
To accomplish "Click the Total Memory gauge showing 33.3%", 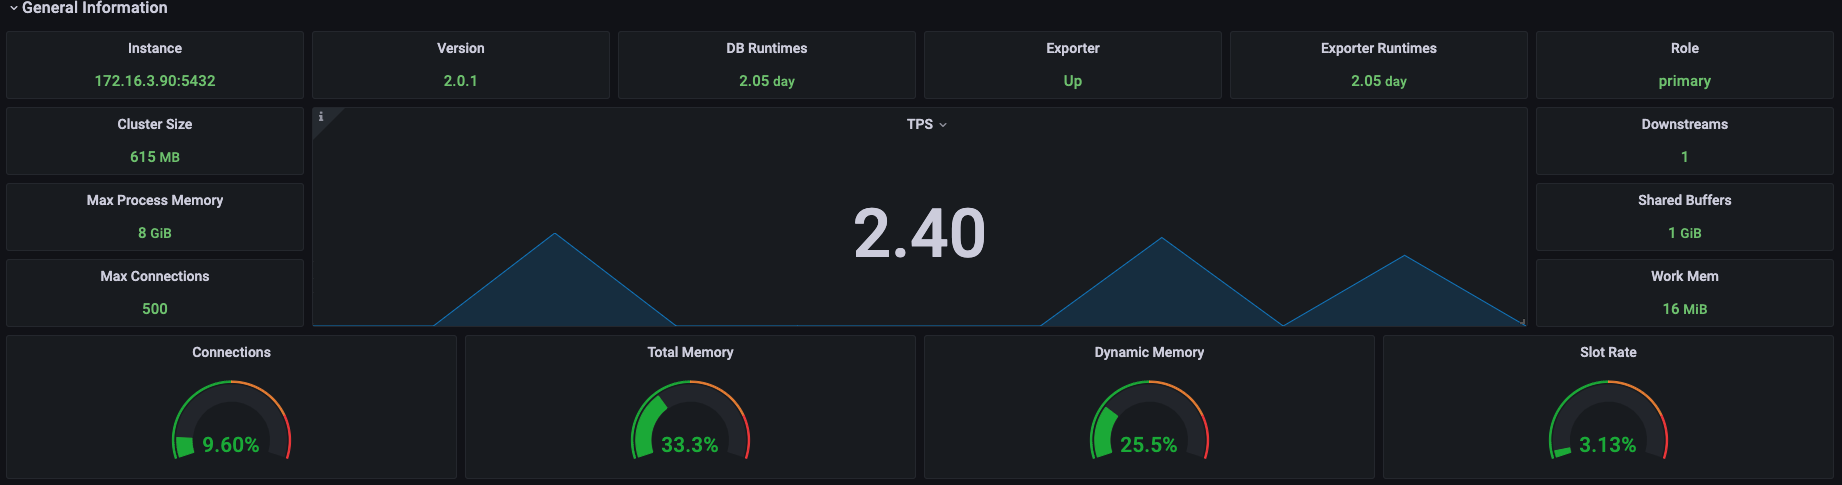I will point(690,420).
